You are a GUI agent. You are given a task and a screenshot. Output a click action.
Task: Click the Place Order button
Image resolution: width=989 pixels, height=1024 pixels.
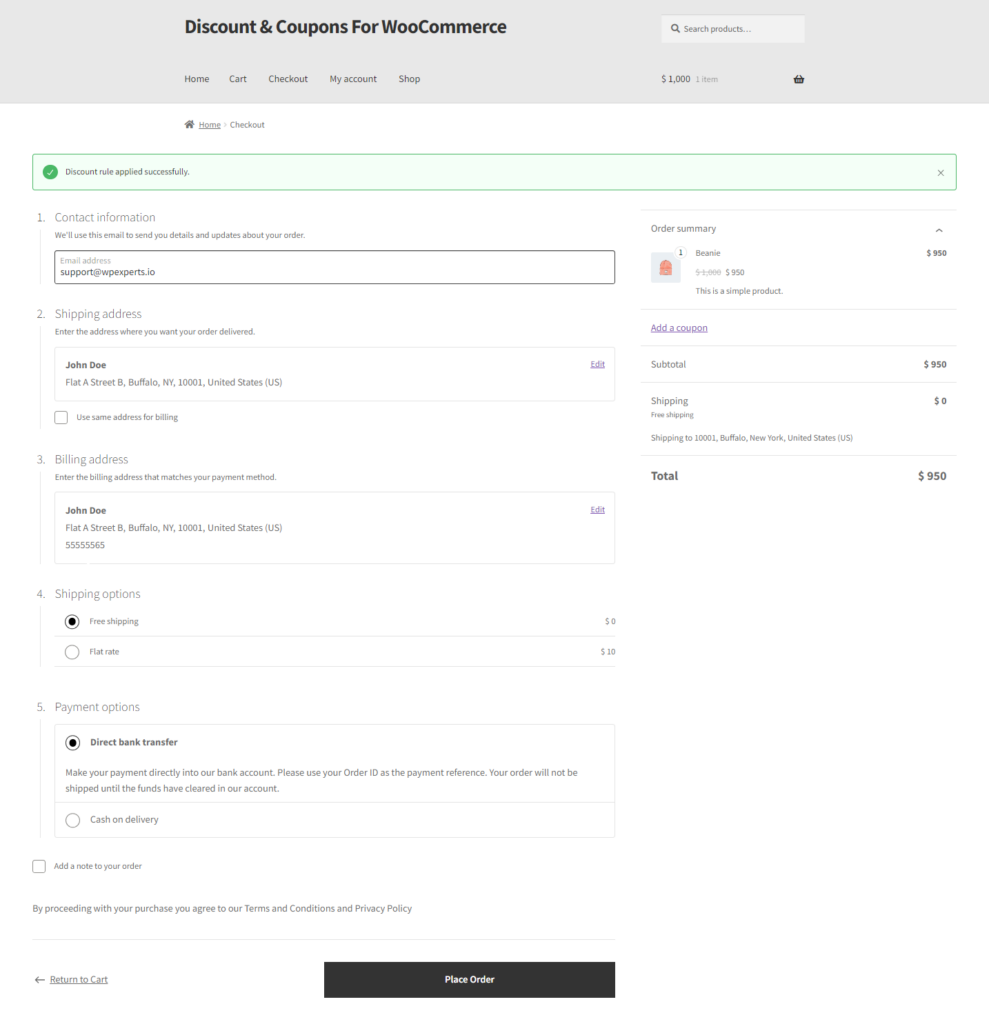pos(469,980)
